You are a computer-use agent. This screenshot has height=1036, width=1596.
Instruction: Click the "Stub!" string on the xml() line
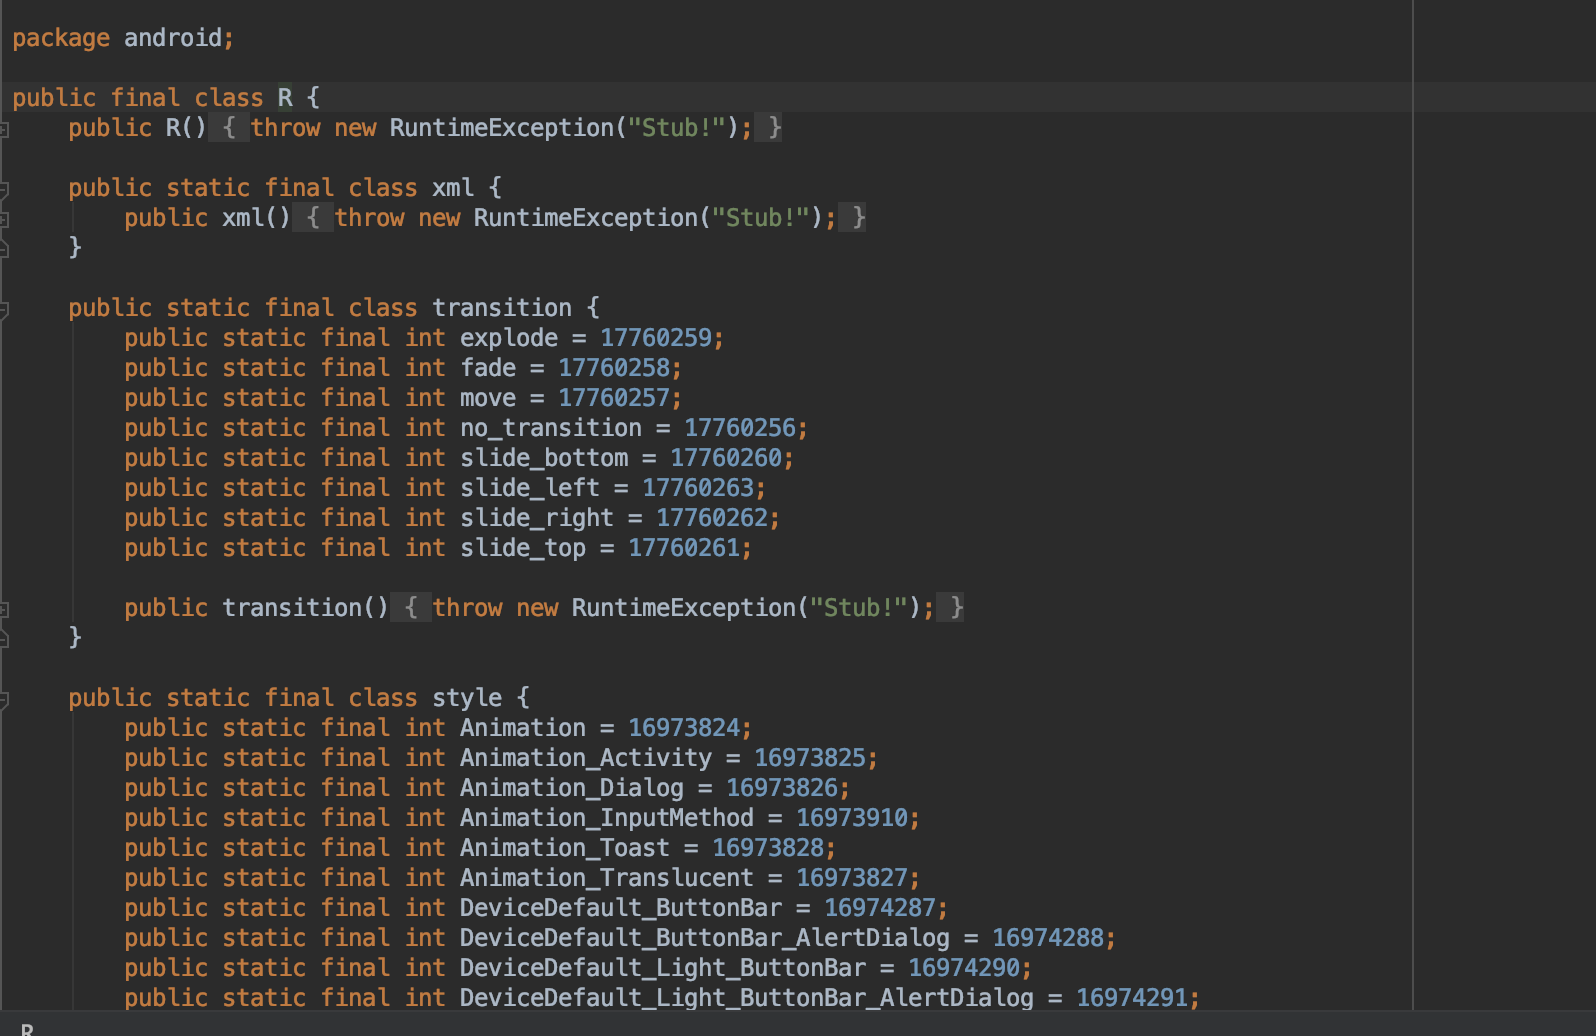(x=760, y=218)
